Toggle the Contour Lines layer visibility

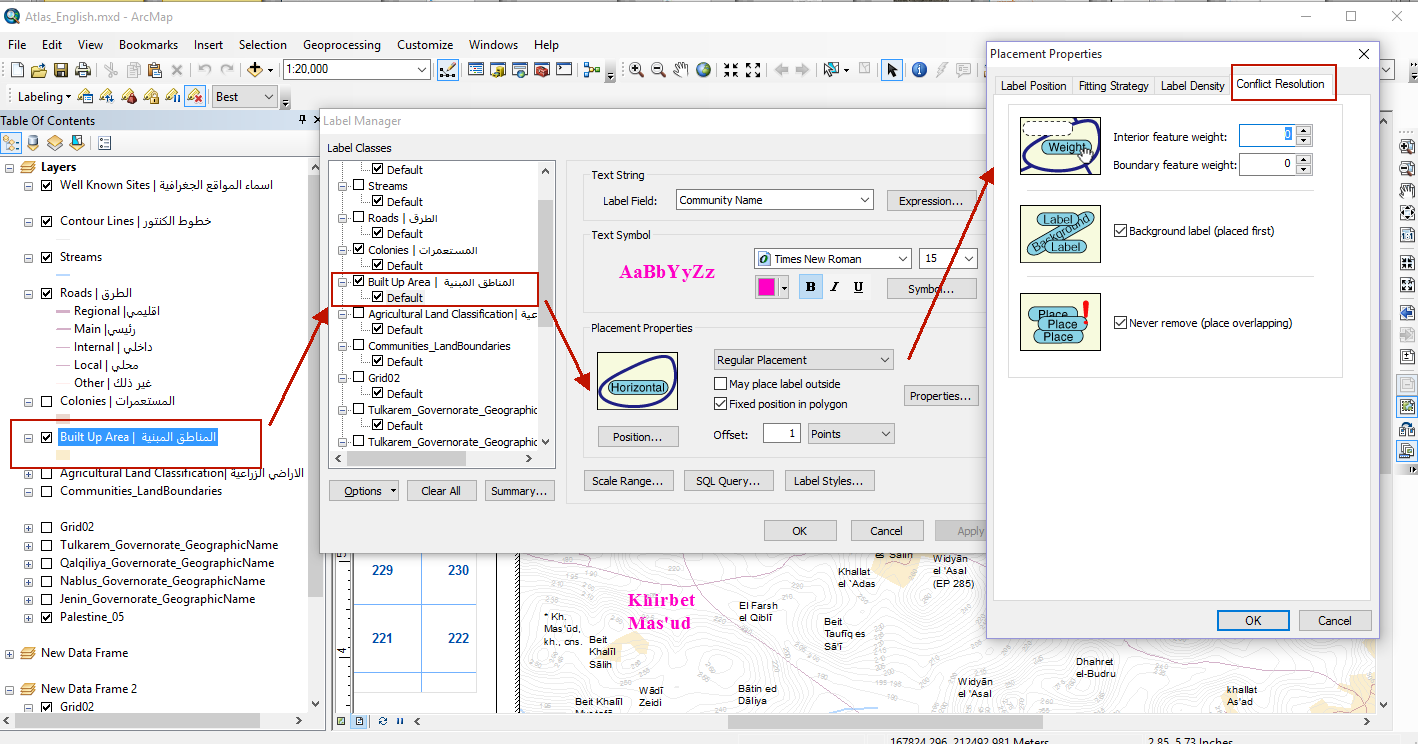click(x=46, y=221)
